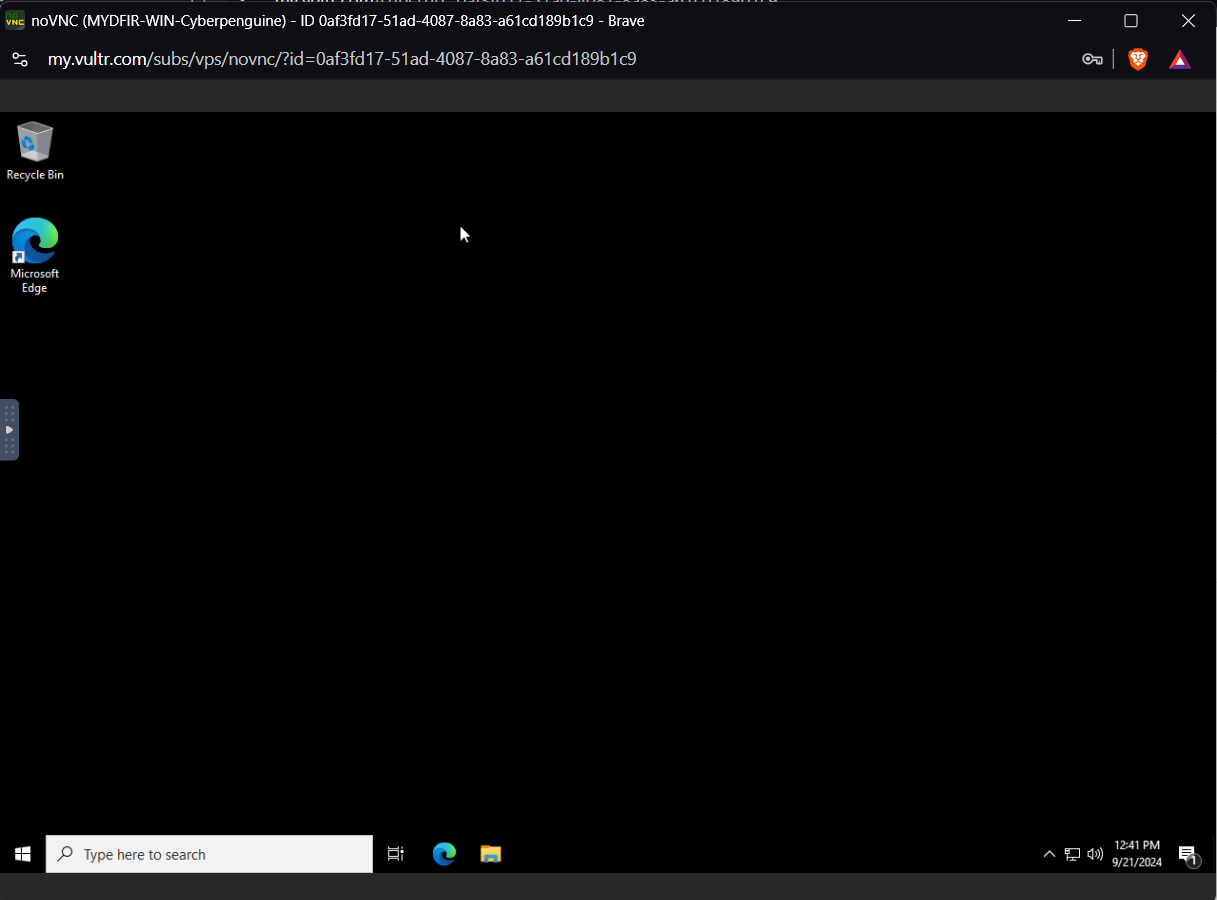Open the volume speaker tray icon

click(1095, 854)
